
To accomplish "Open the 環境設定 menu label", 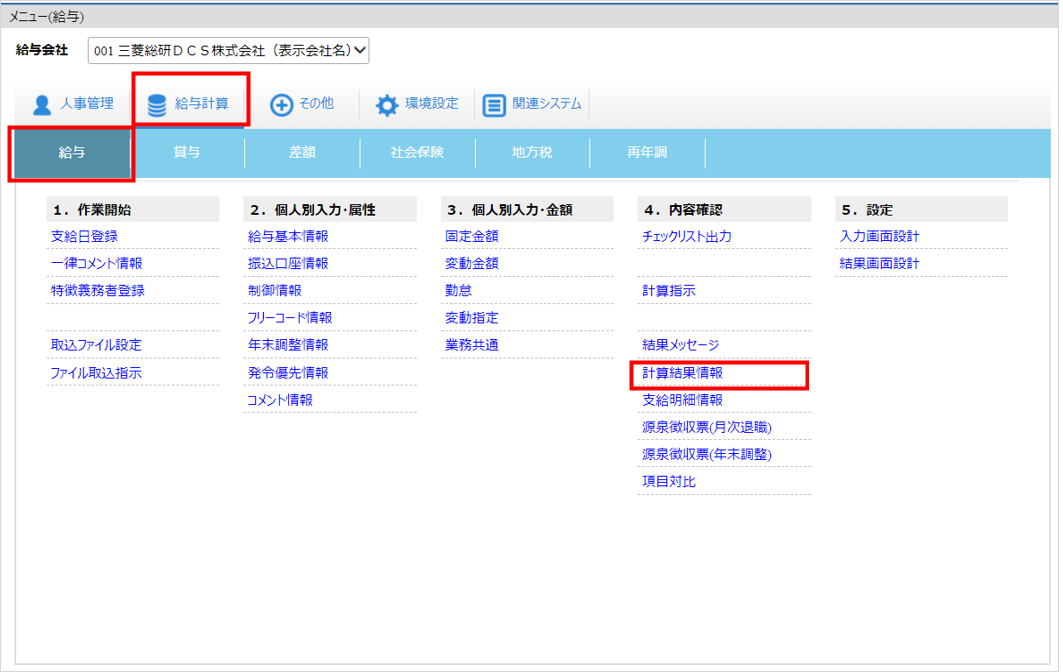I will pos(432,103).
